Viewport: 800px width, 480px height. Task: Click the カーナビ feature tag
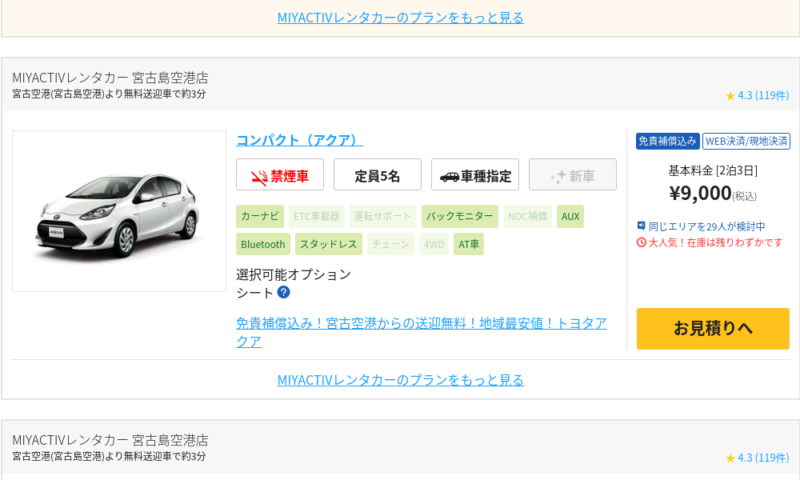click(260, 216)
